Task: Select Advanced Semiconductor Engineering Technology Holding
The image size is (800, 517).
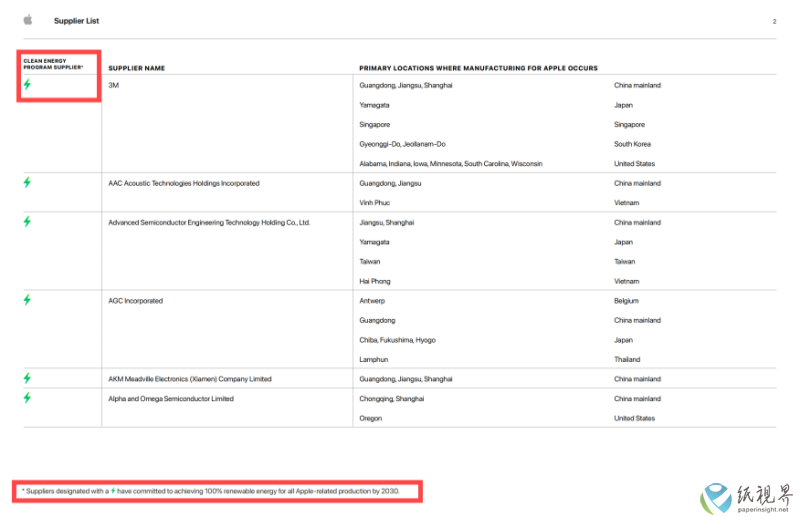Action: click(209, 223)
